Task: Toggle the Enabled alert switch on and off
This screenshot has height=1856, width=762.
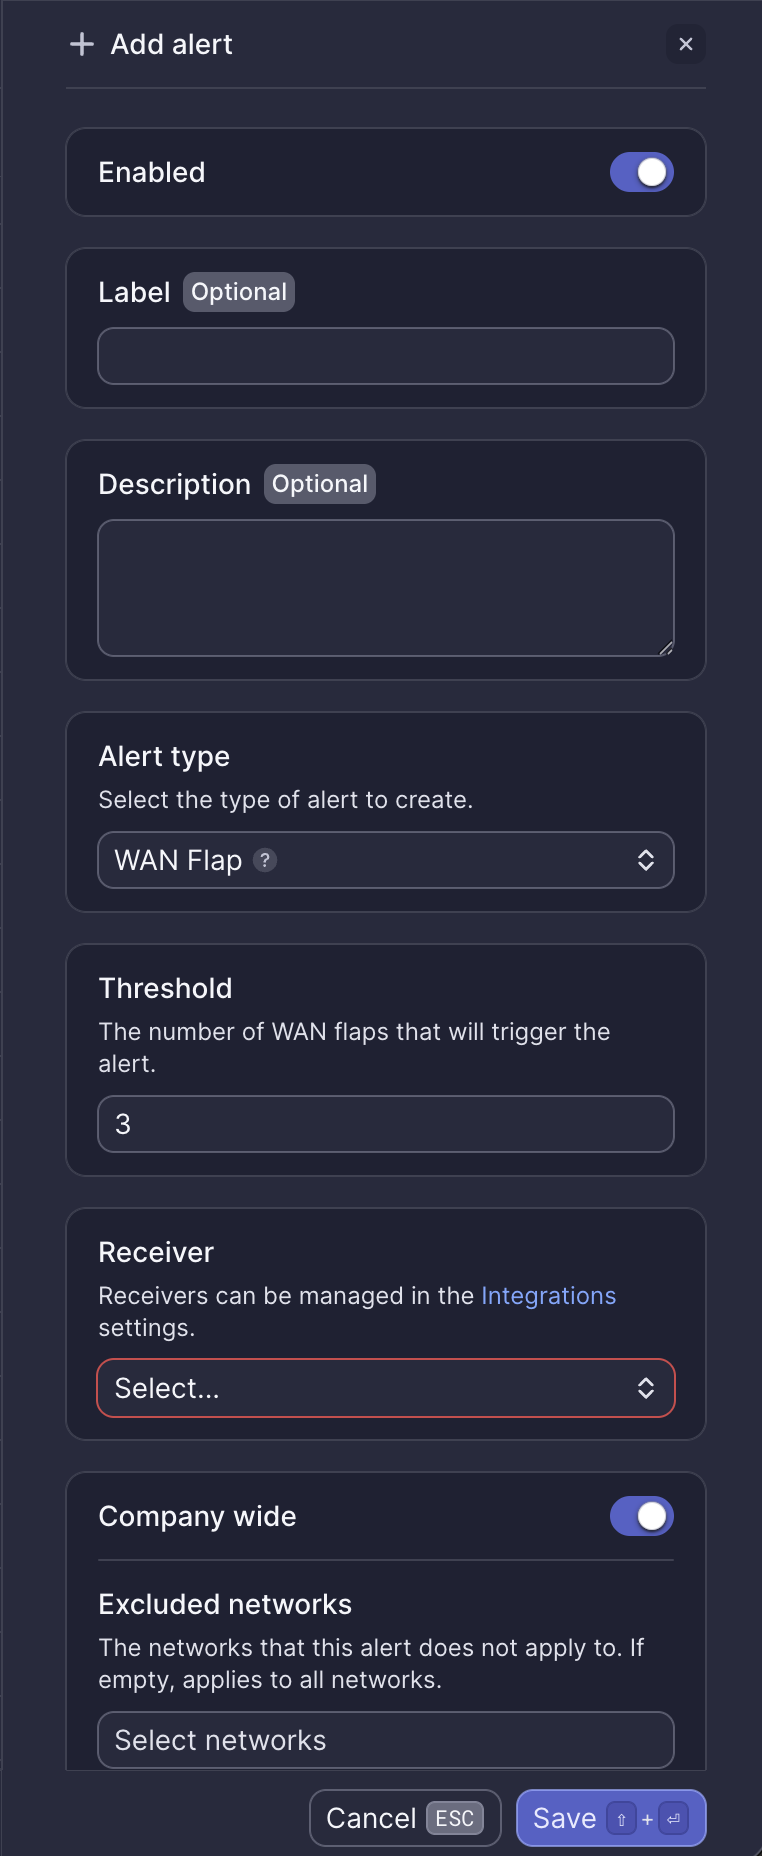Action: point(641,172)
